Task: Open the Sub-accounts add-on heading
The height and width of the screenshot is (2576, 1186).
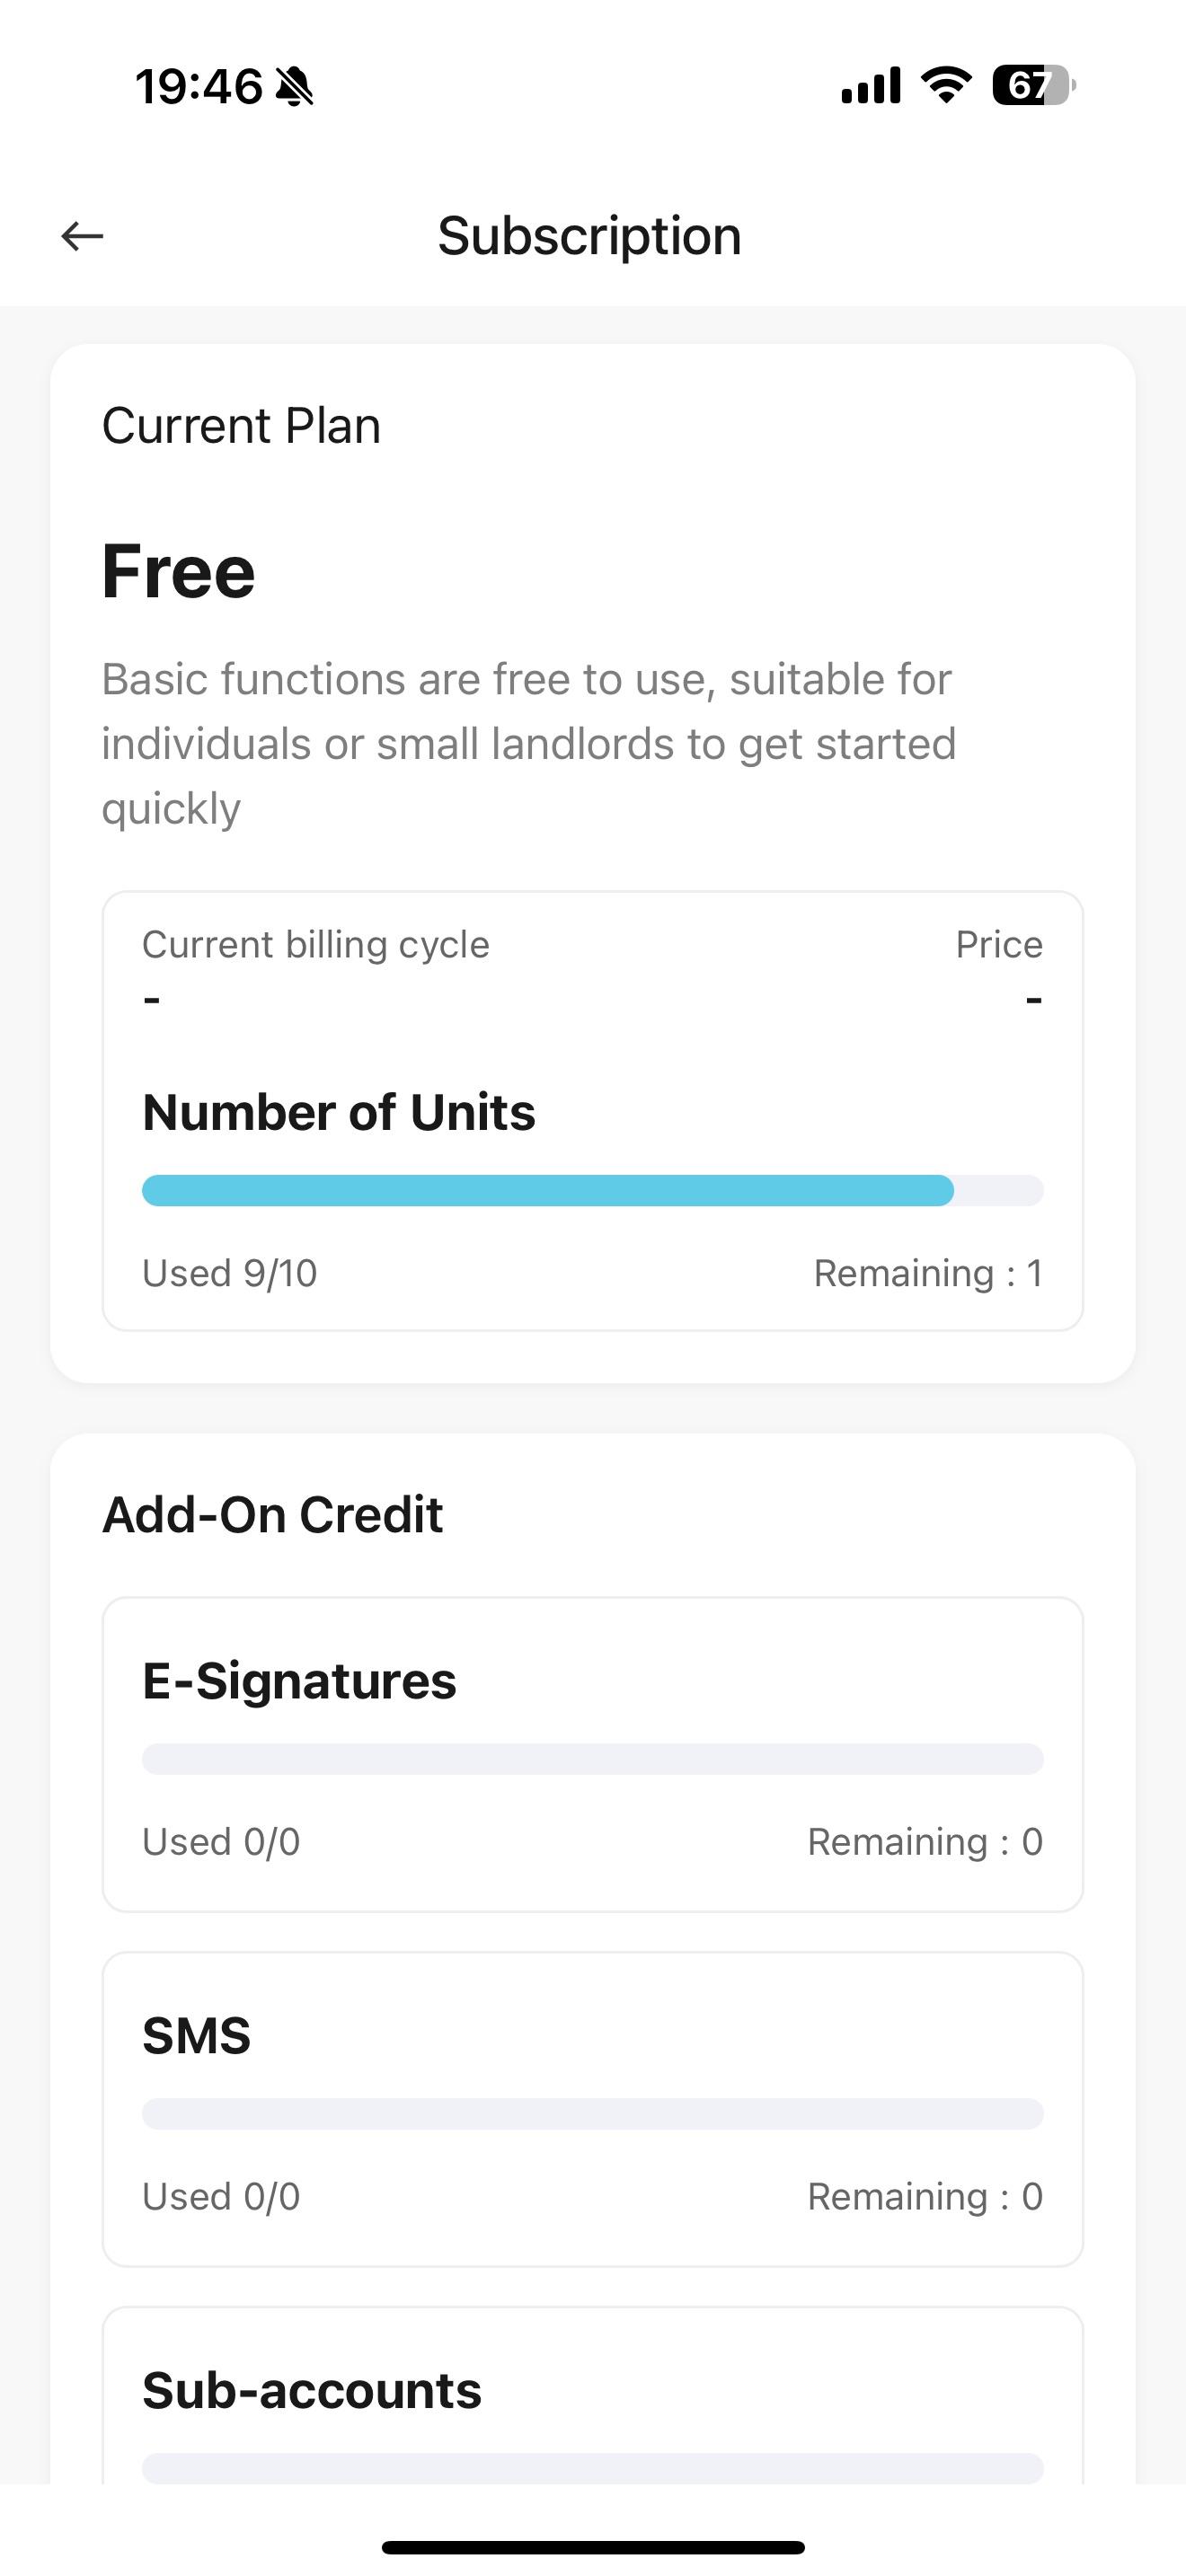Action: coord(312,2390)
